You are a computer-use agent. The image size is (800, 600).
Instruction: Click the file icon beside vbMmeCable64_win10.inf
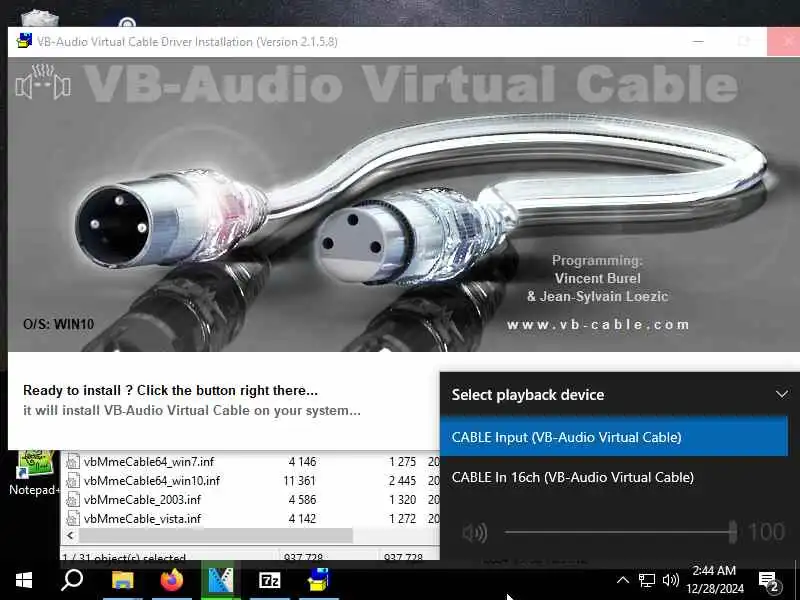tap(73, 480)
